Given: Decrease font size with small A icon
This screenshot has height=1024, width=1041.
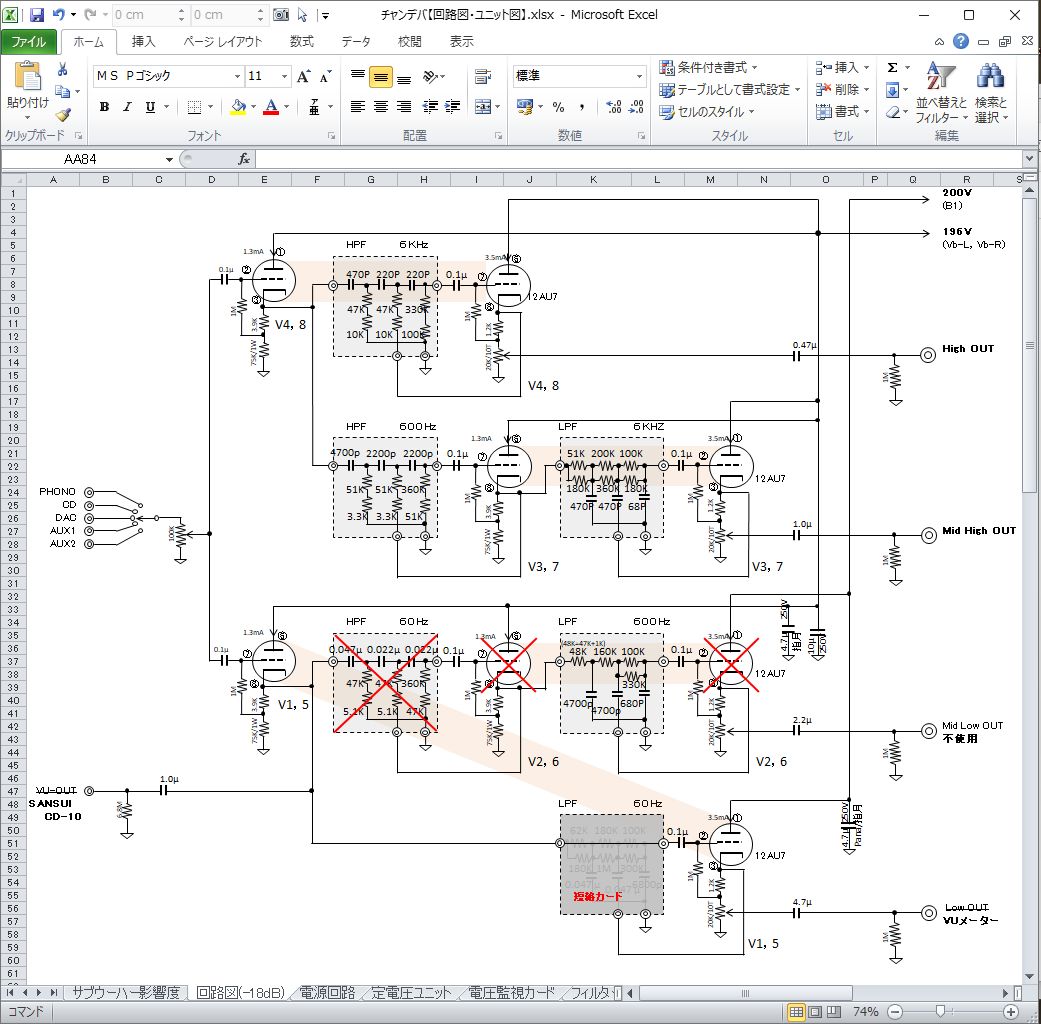Looking at the screenshot, I should point(325,76).
